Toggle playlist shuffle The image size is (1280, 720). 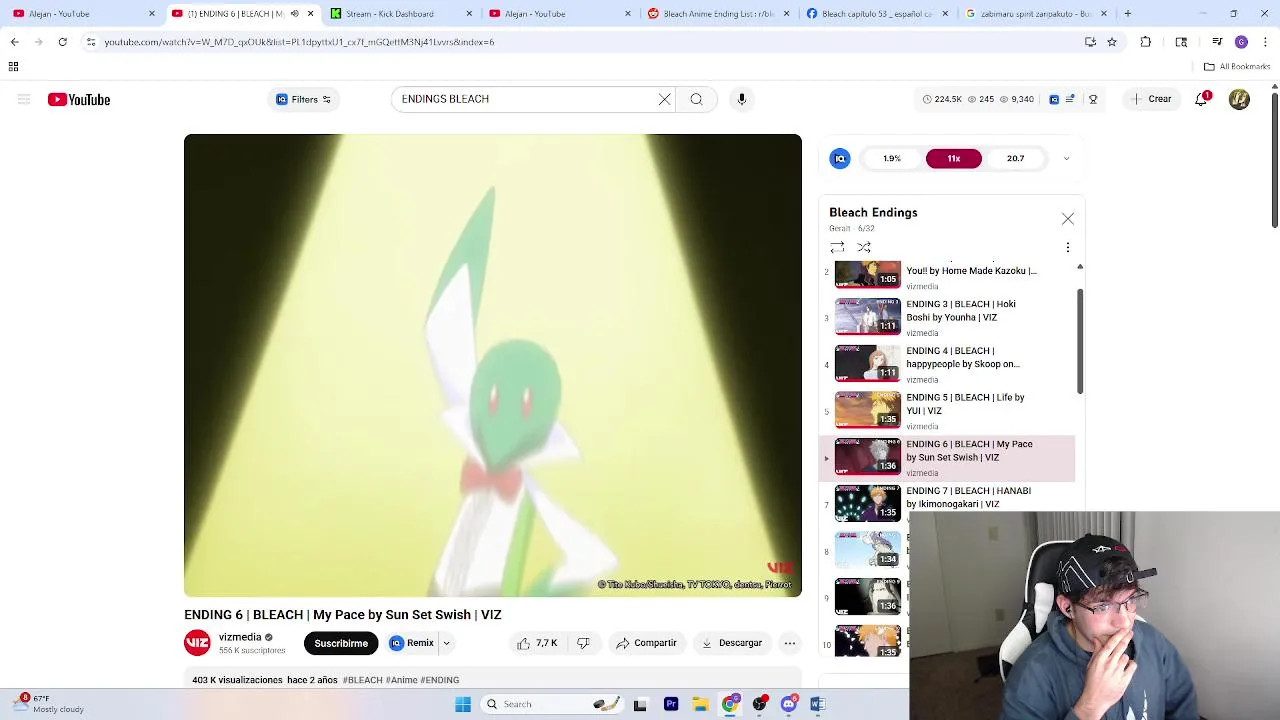864,247
